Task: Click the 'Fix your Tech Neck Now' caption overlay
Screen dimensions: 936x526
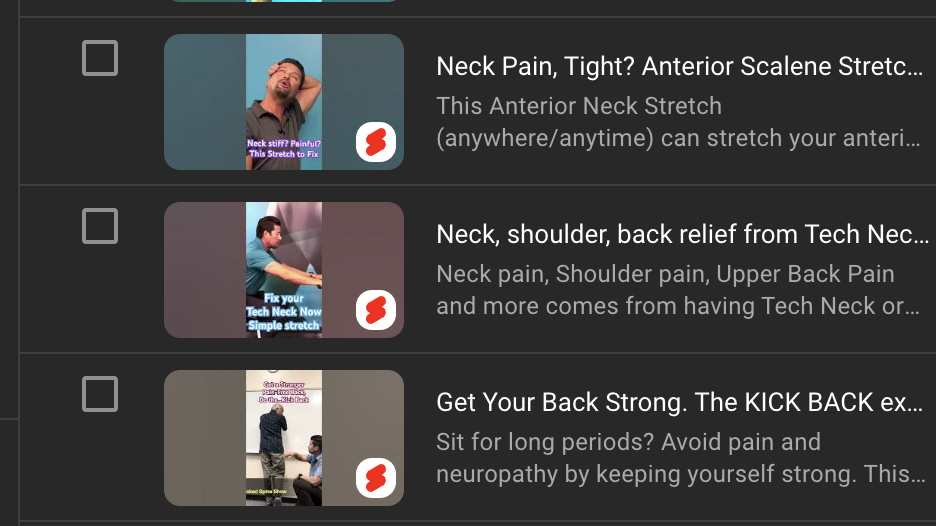Action: pyautogui.click(x=284, y=312)
